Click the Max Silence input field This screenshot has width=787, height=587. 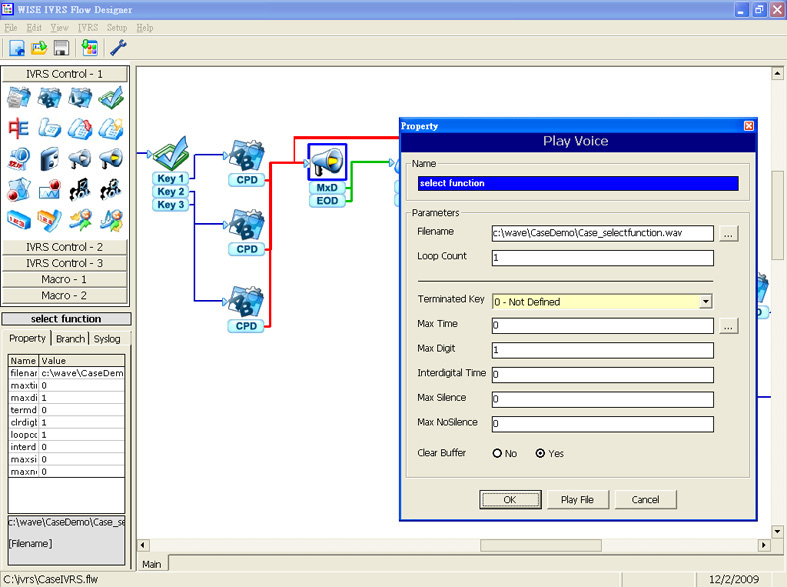(x=602, y=399)
